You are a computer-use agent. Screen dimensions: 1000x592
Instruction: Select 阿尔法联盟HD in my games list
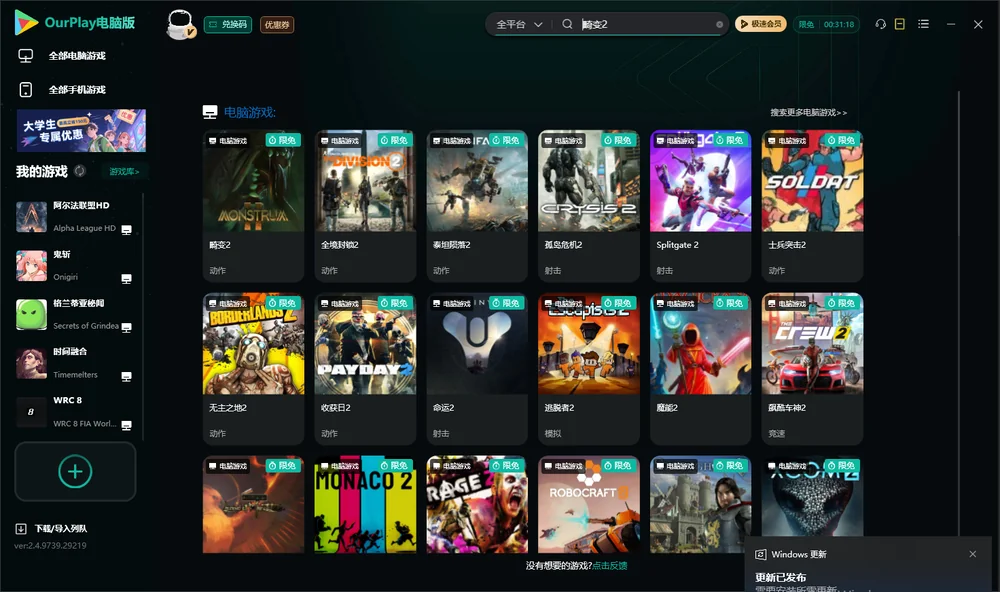[75, 216]
